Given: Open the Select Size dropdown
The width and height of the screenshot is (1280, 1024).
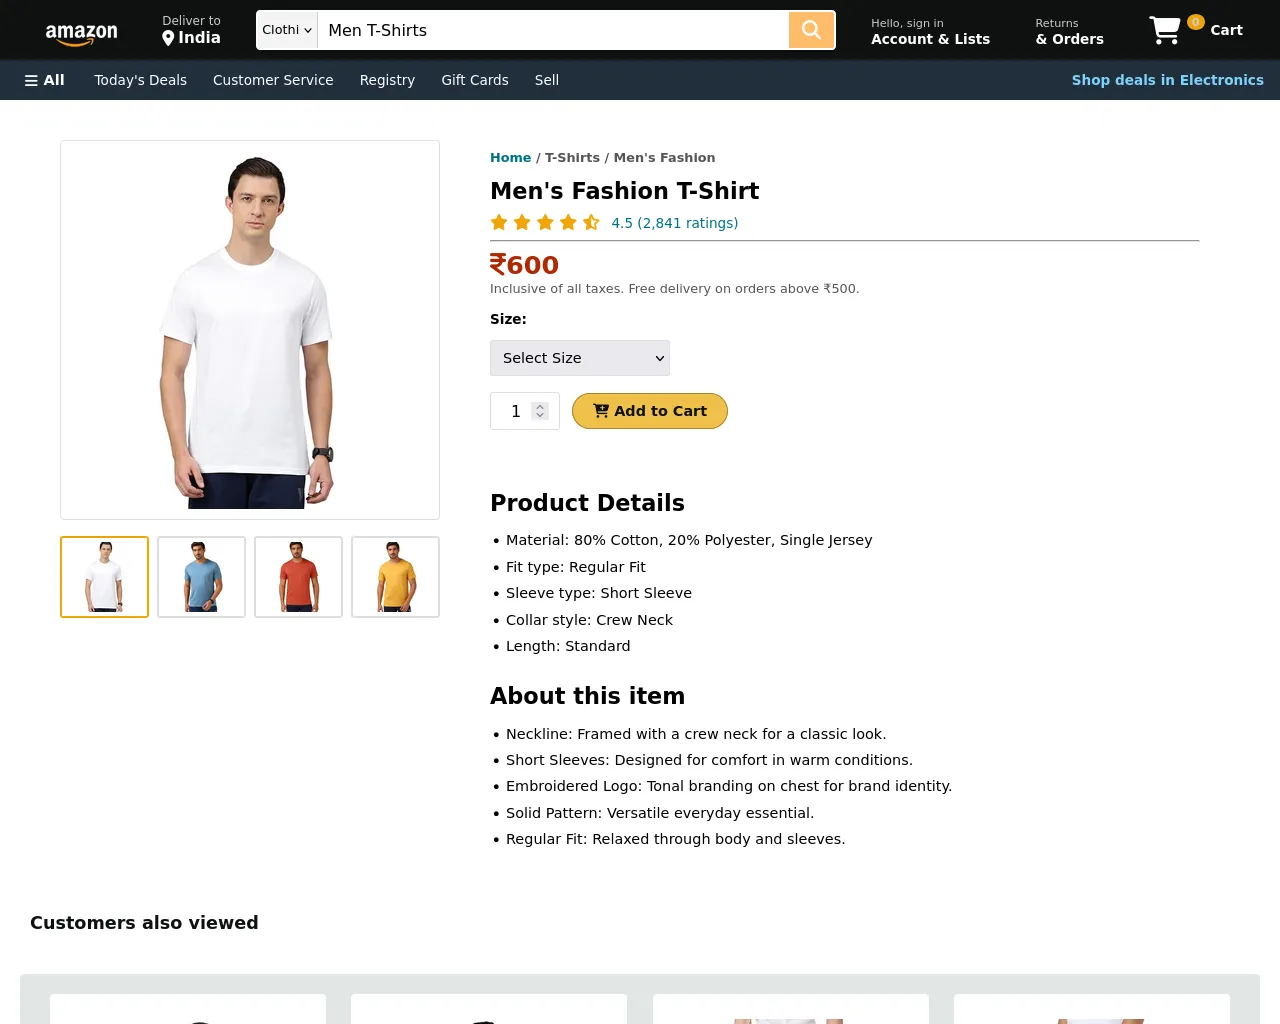Looking at the screenshot, I should [x=580, y=358].
